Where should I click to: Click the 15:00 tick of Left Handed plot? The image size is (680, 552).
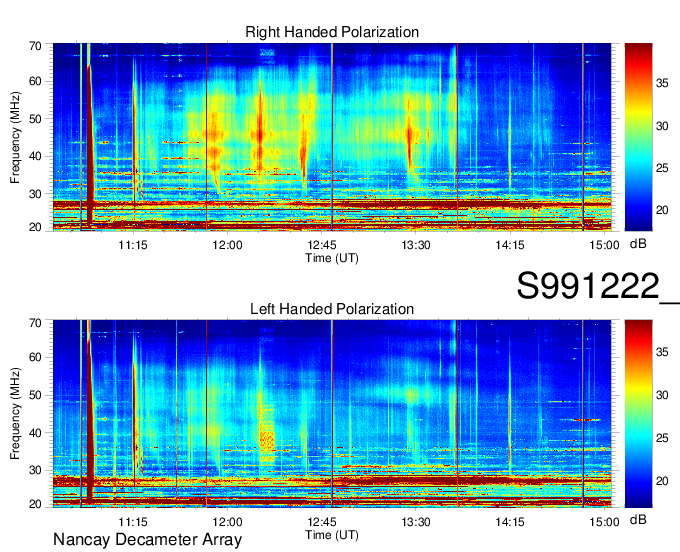click(604, 522)
